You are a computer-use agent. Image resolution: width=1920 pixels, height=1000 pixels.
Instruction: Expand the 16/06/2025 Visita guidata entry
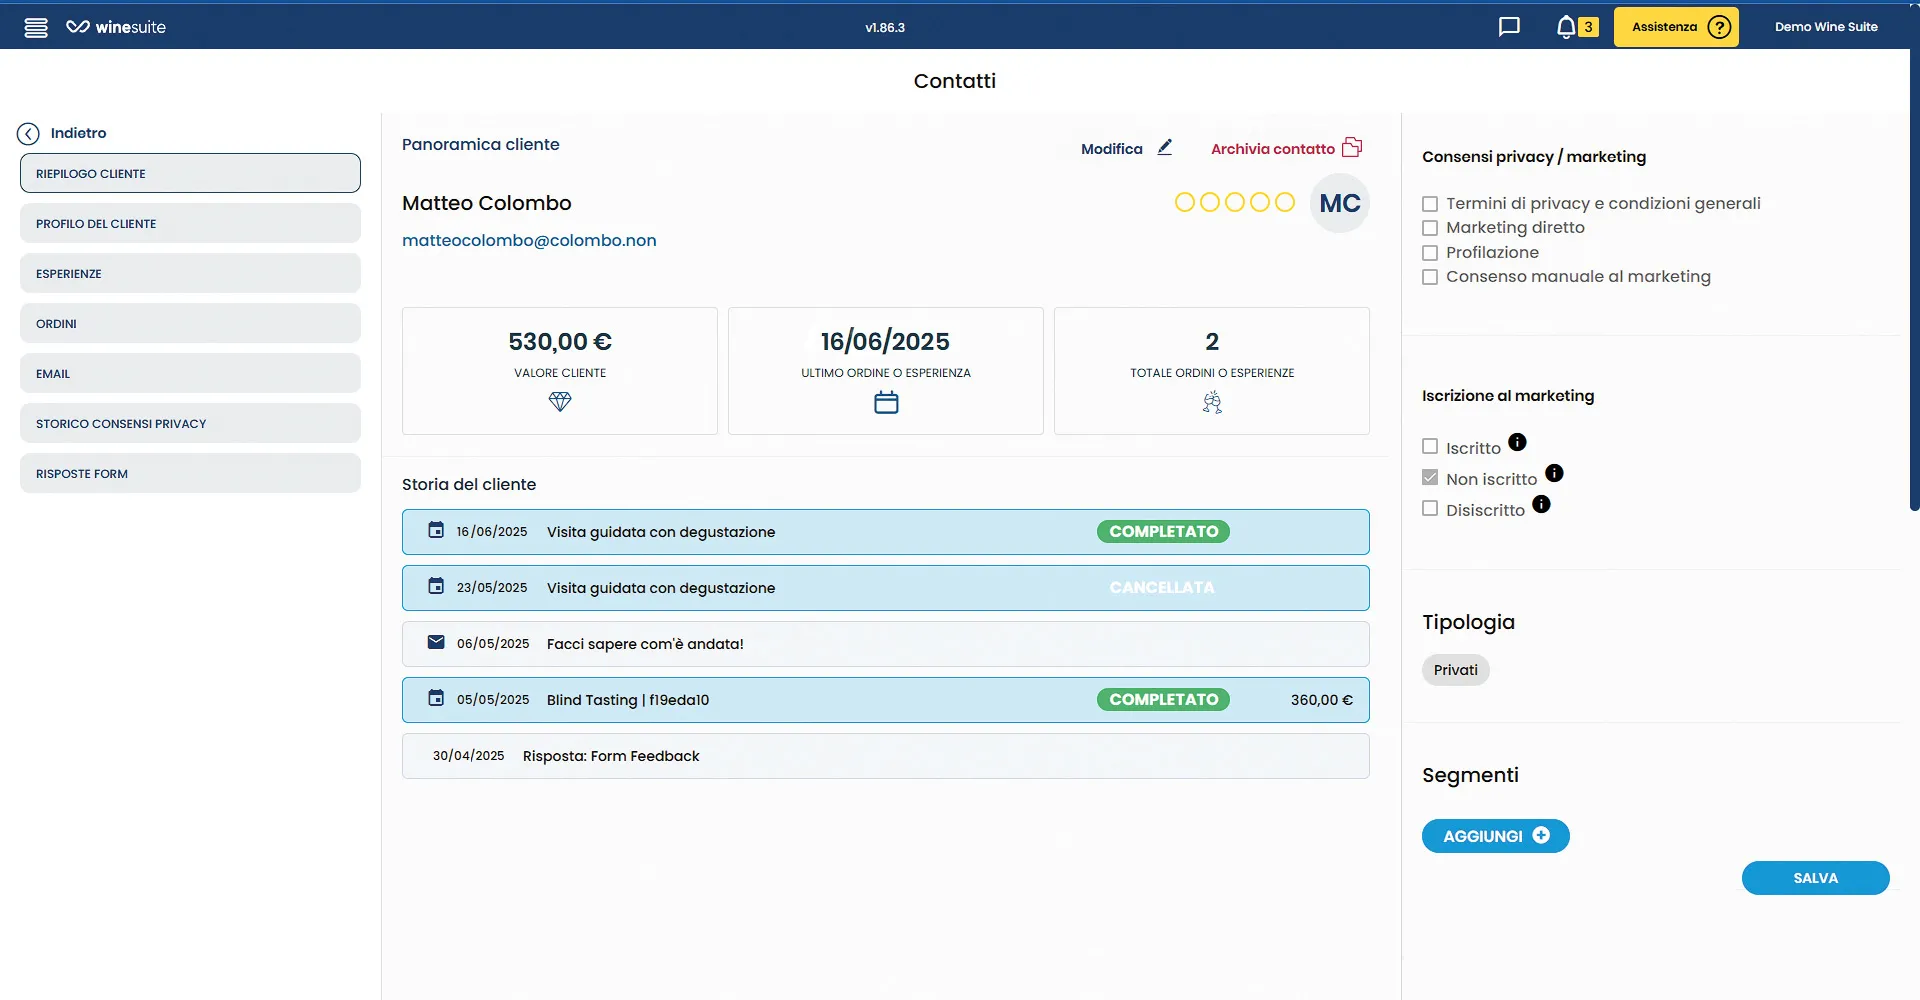point(885,532)
